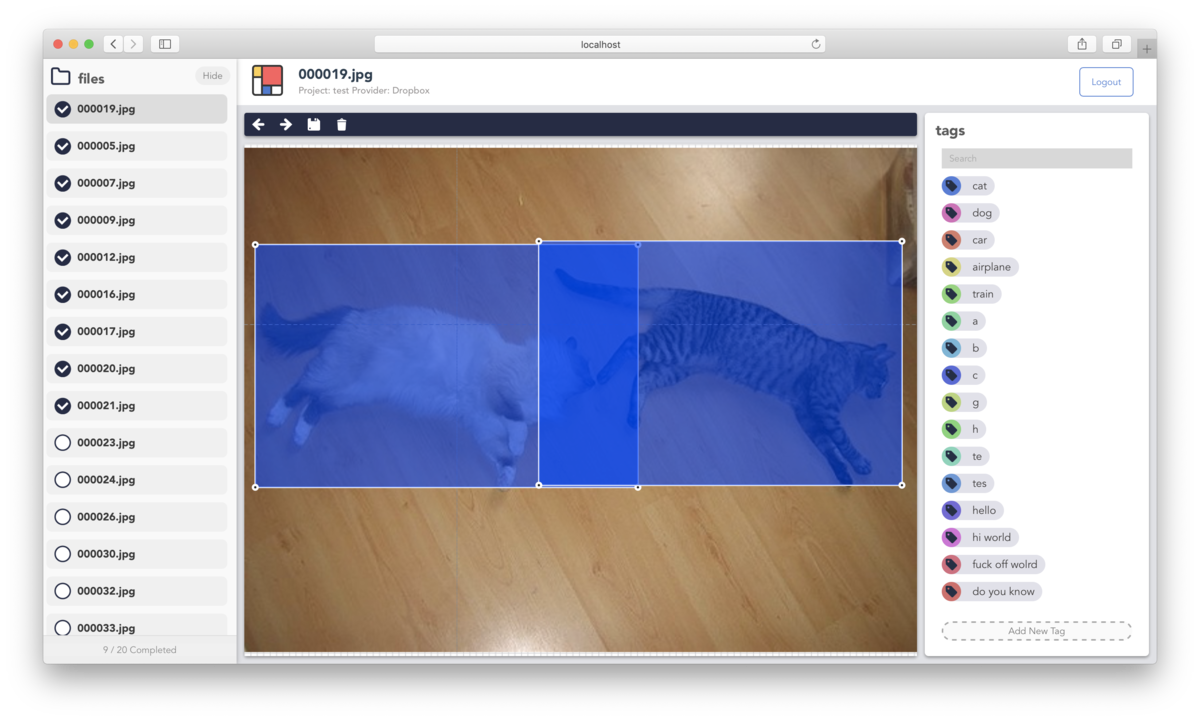Click the next image arrow in toolbar
The height and width of the screenshot is (721, 1200).
point(286,125)
